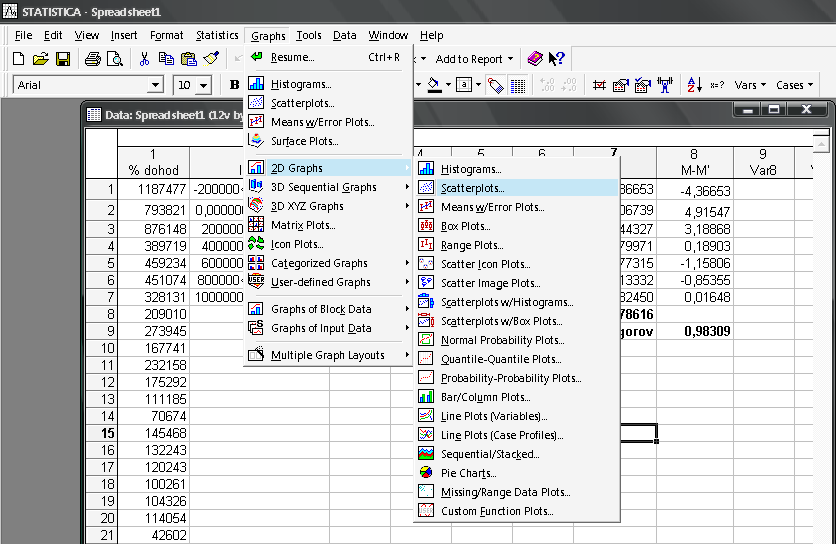Click the sort A-Z icon

pos(695,85)
